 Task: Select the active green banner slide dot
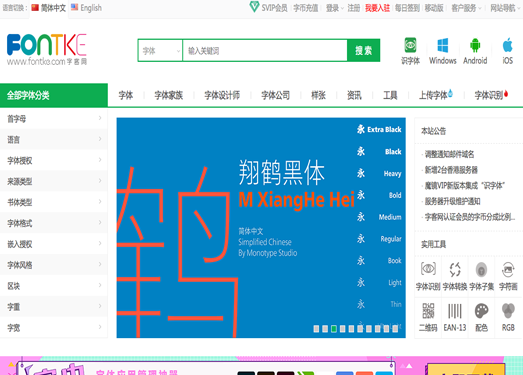(334, 329)
